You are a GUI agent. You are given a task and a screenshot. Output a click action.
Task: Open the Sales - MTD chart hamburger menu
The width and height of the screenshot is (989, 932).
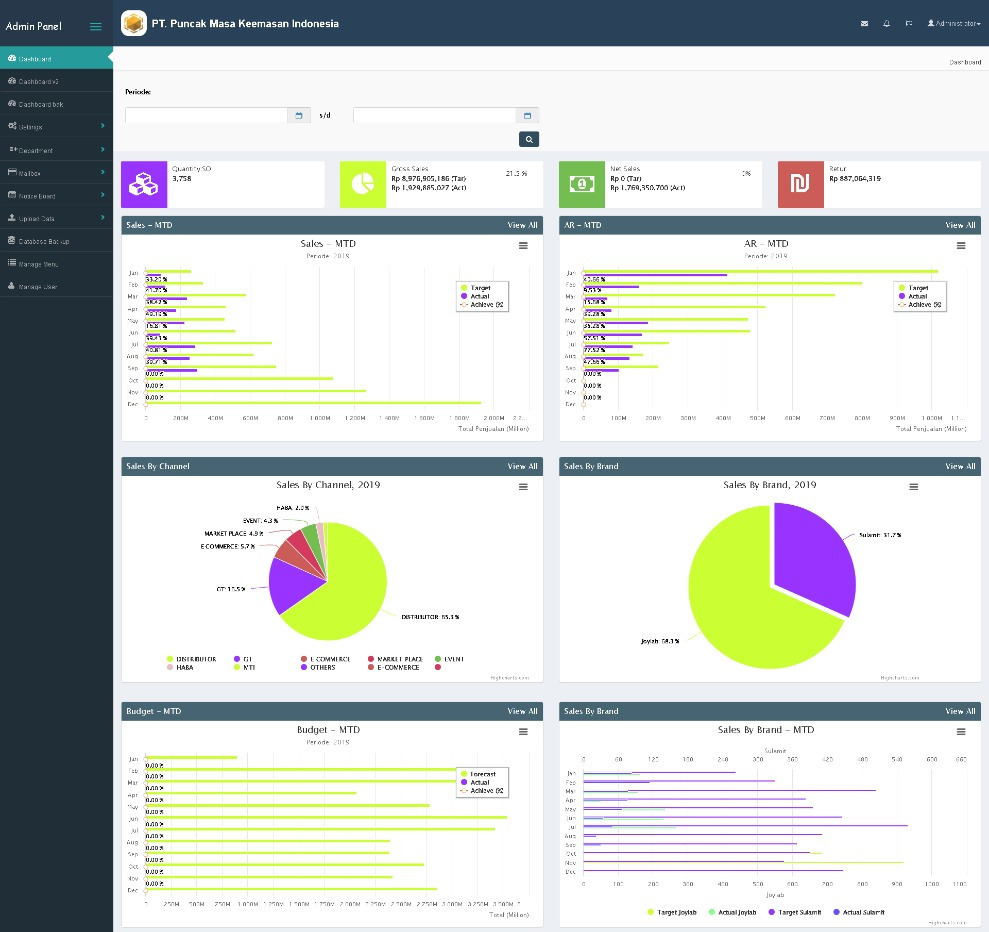[x=523, y=245]
